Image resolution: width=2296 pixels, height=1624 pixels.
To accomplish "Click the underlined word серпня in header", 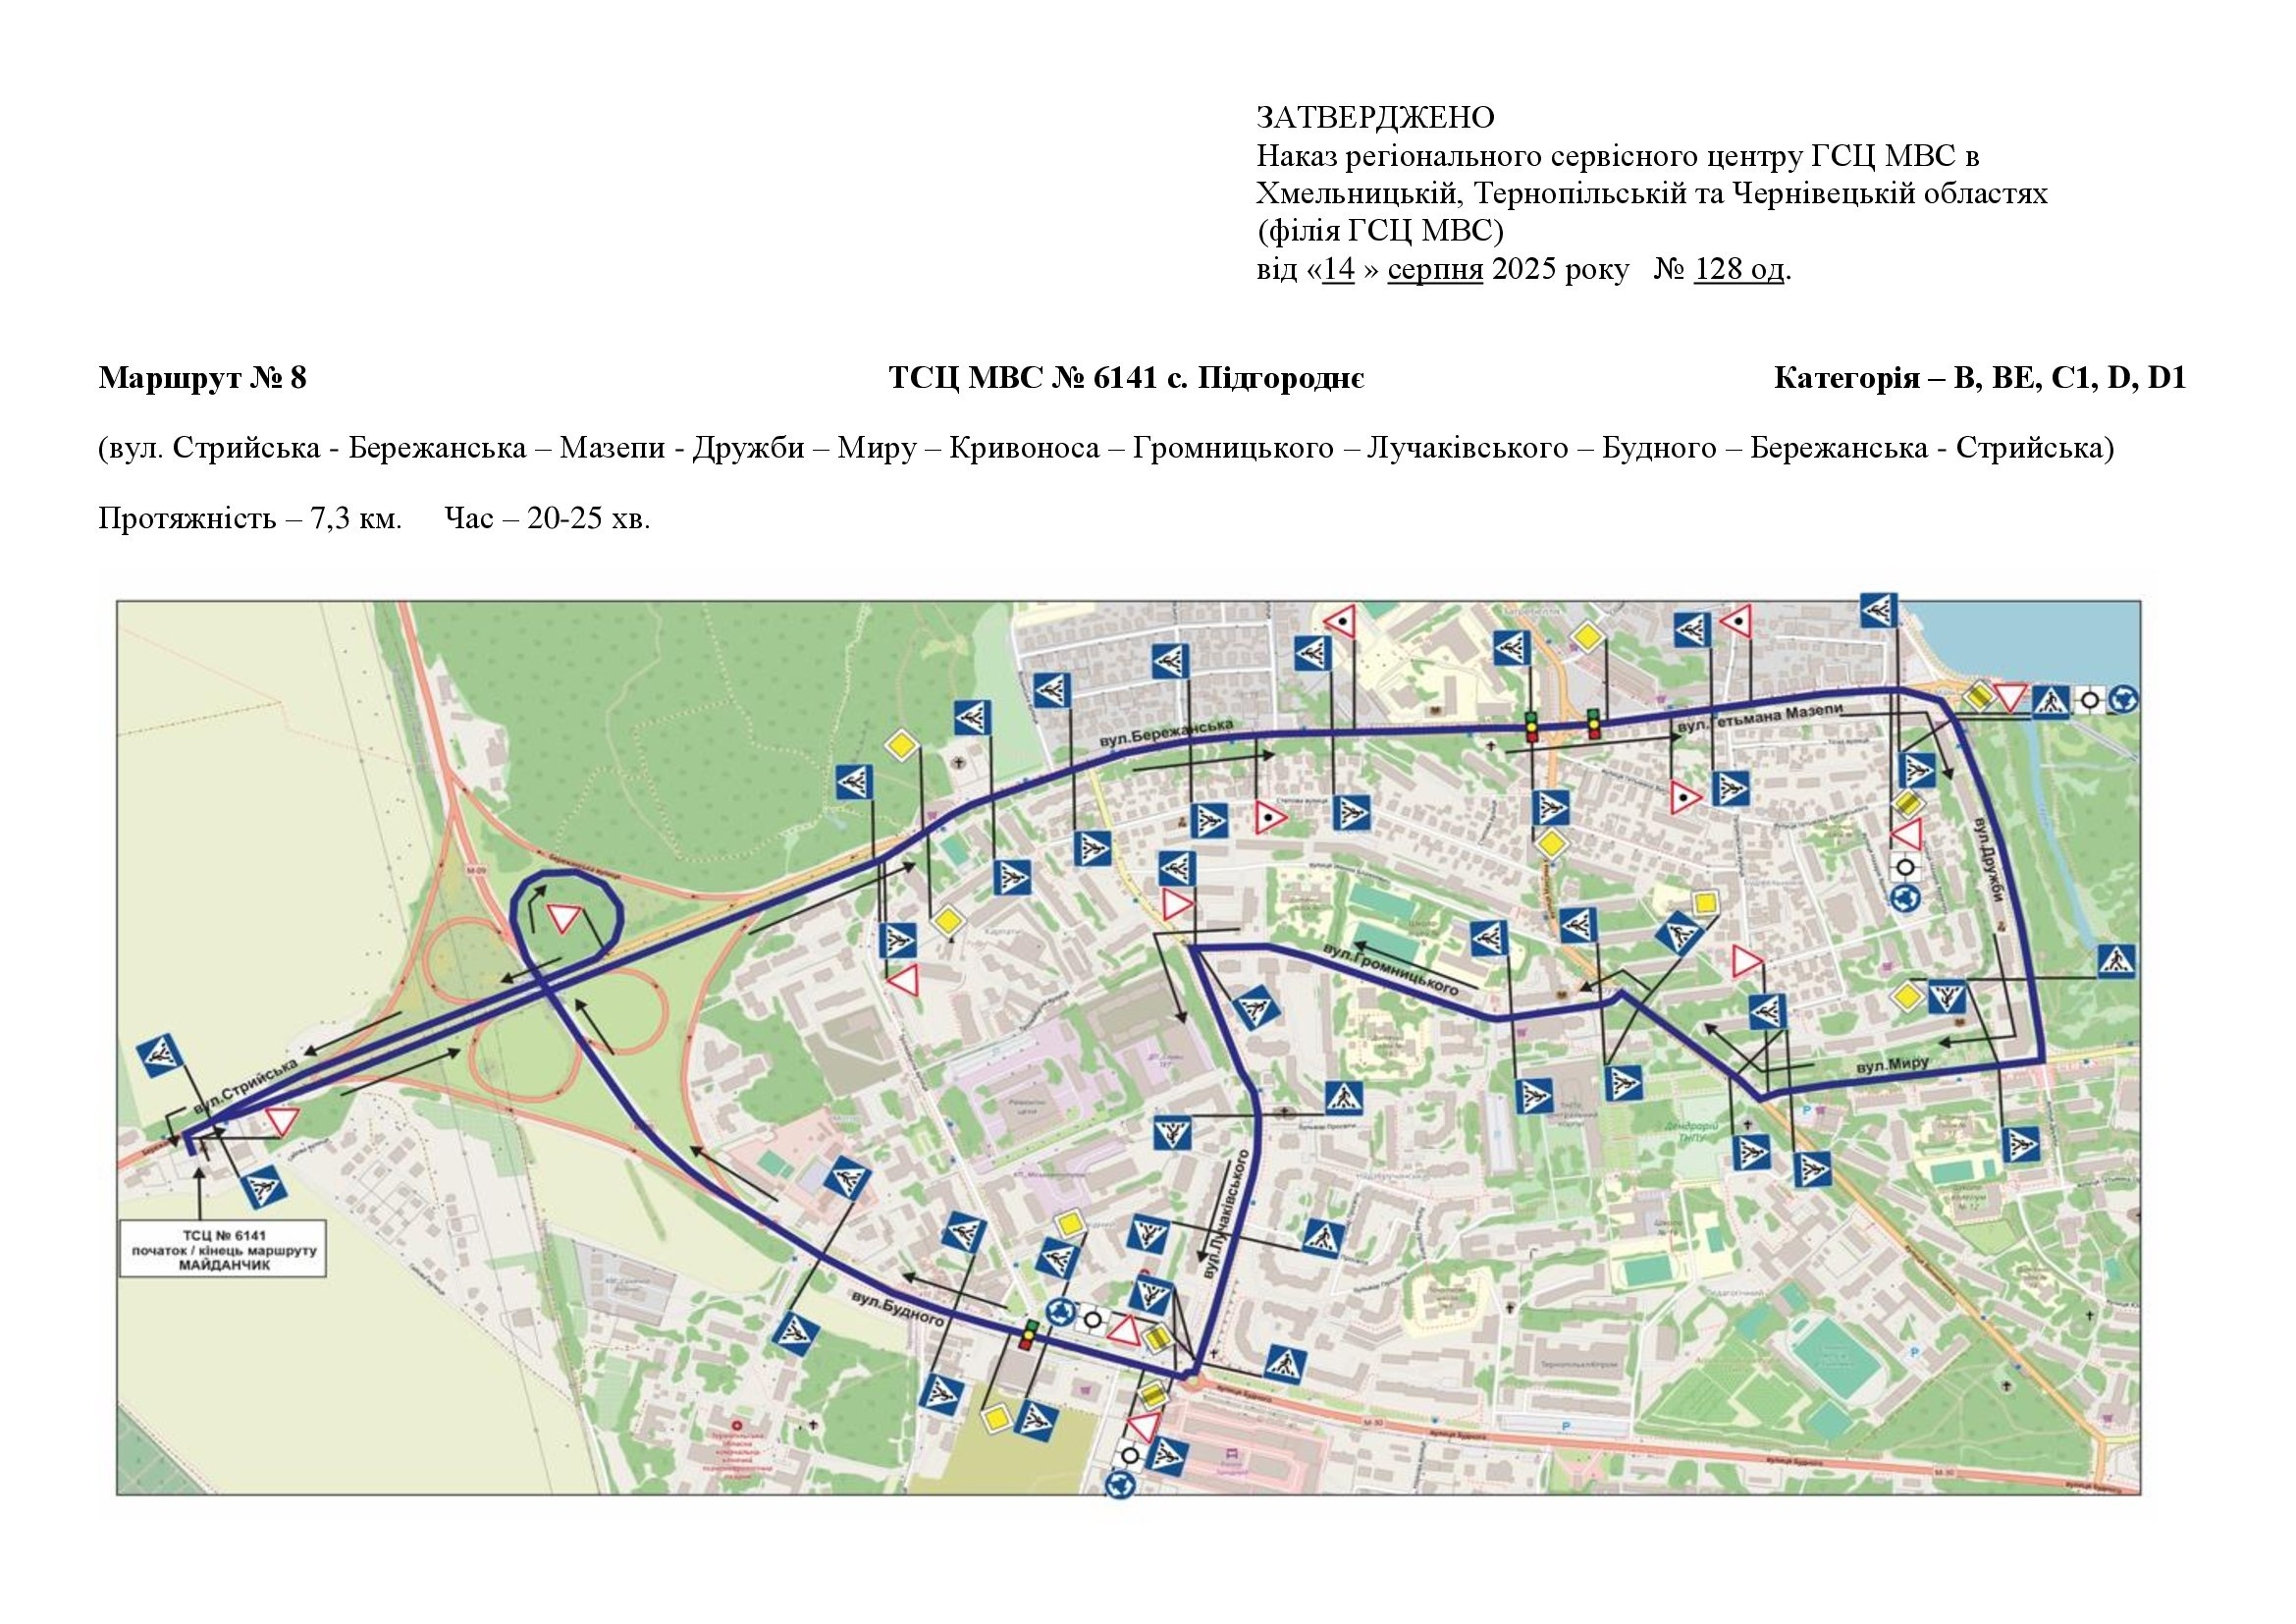I will [x=1434, y=270].
